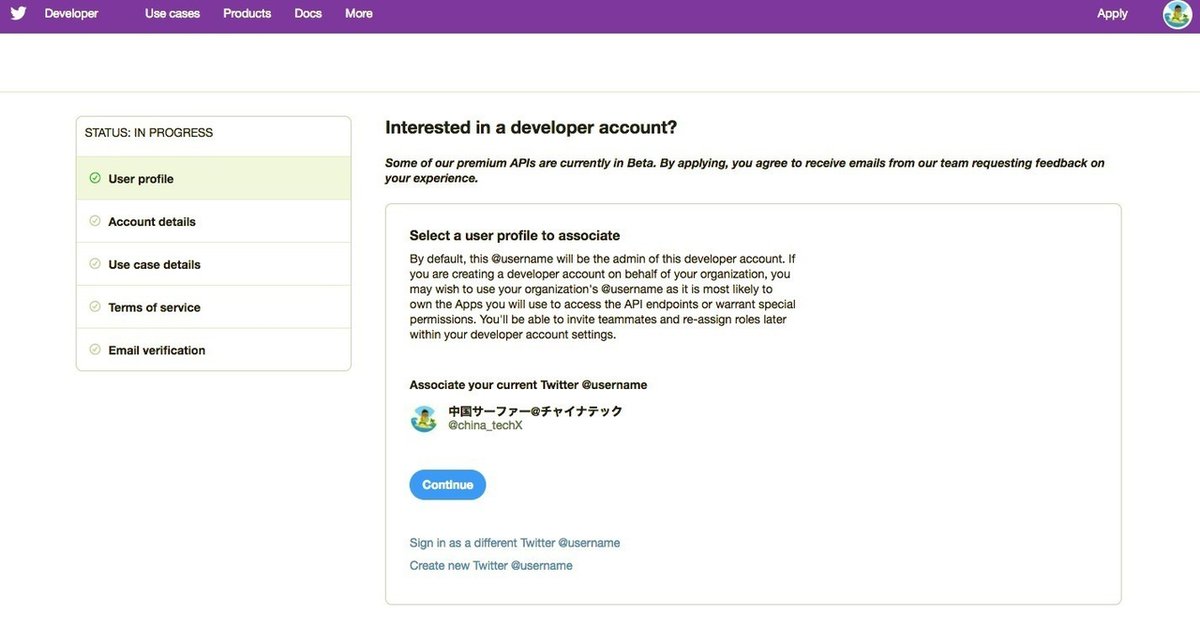Click the Apply link in header
This screenshot has height=641, width=1200.
(1112, 14)
